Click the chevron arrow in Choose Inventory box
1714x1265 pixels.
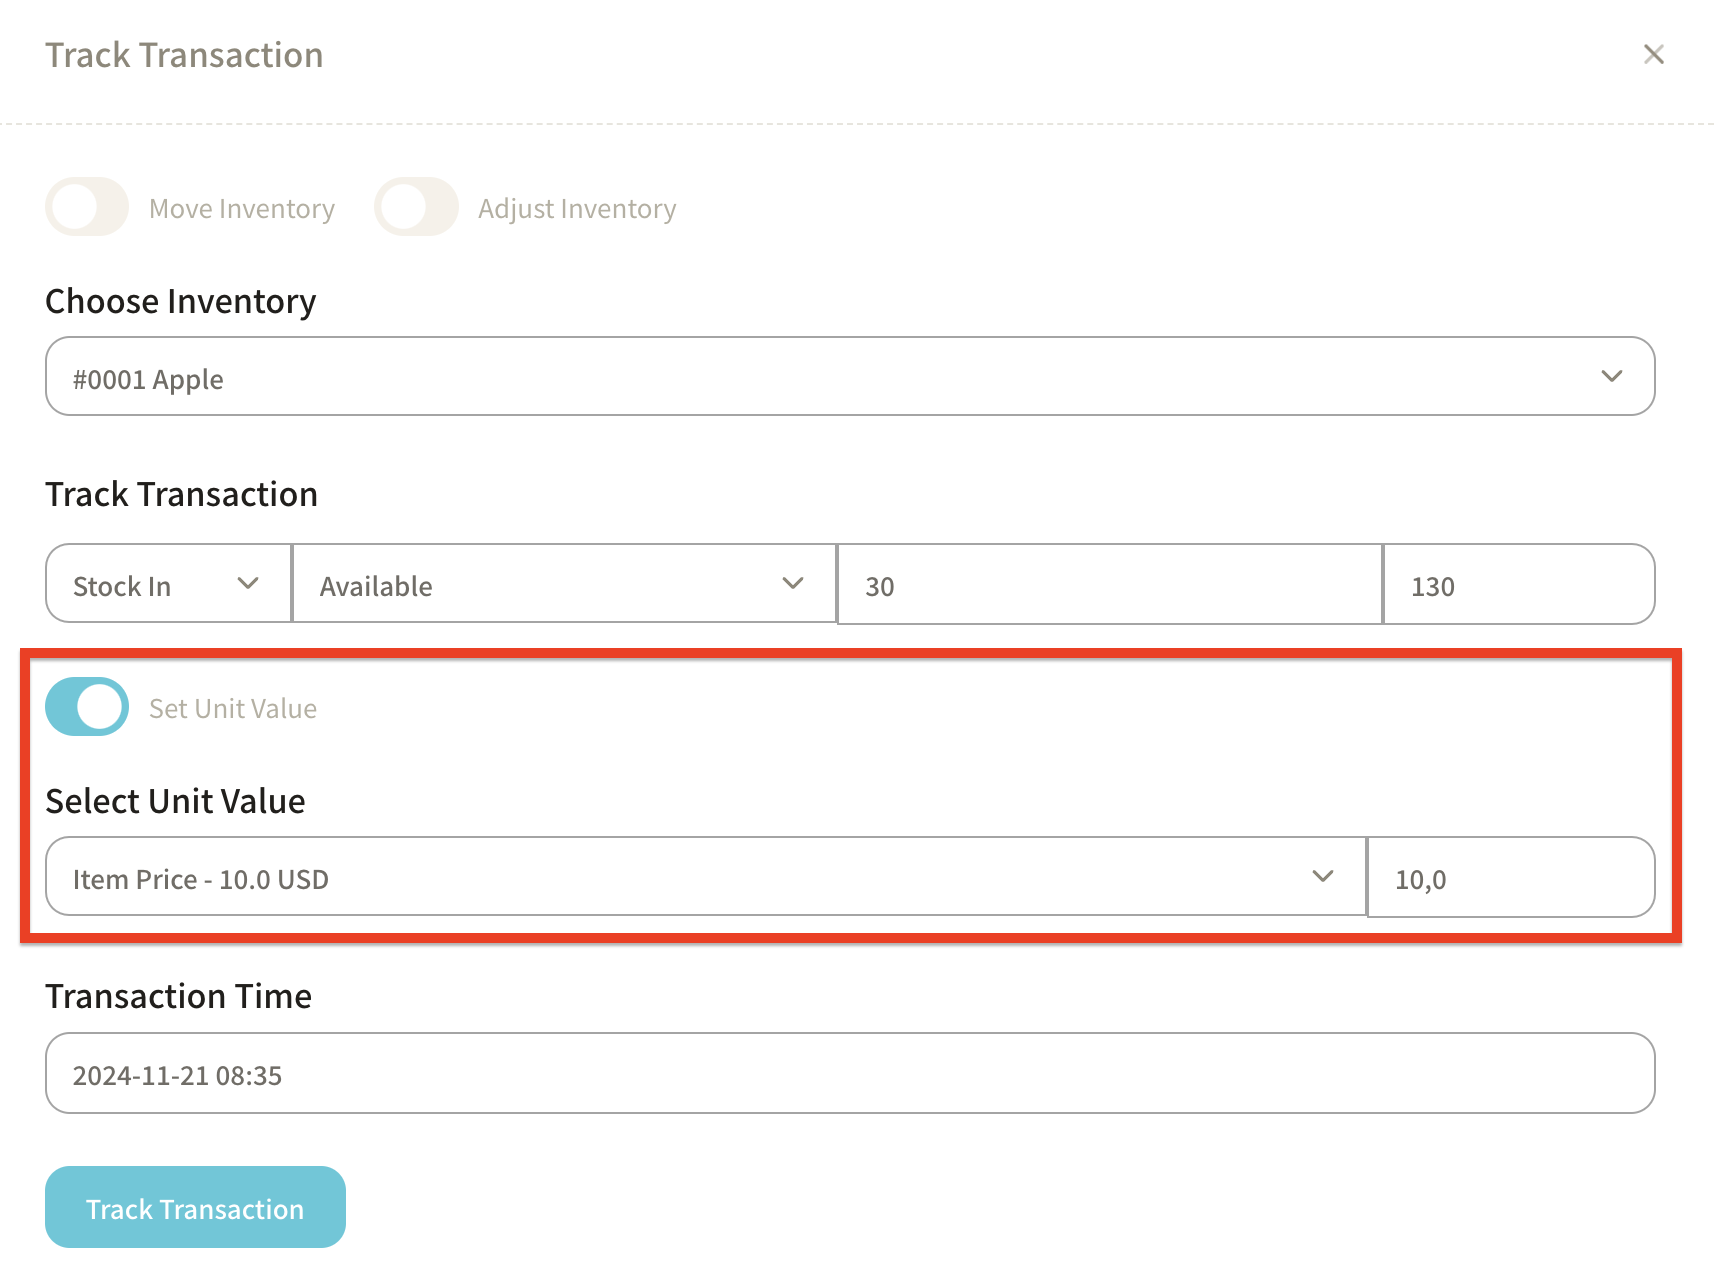(x=1611, y=377)
